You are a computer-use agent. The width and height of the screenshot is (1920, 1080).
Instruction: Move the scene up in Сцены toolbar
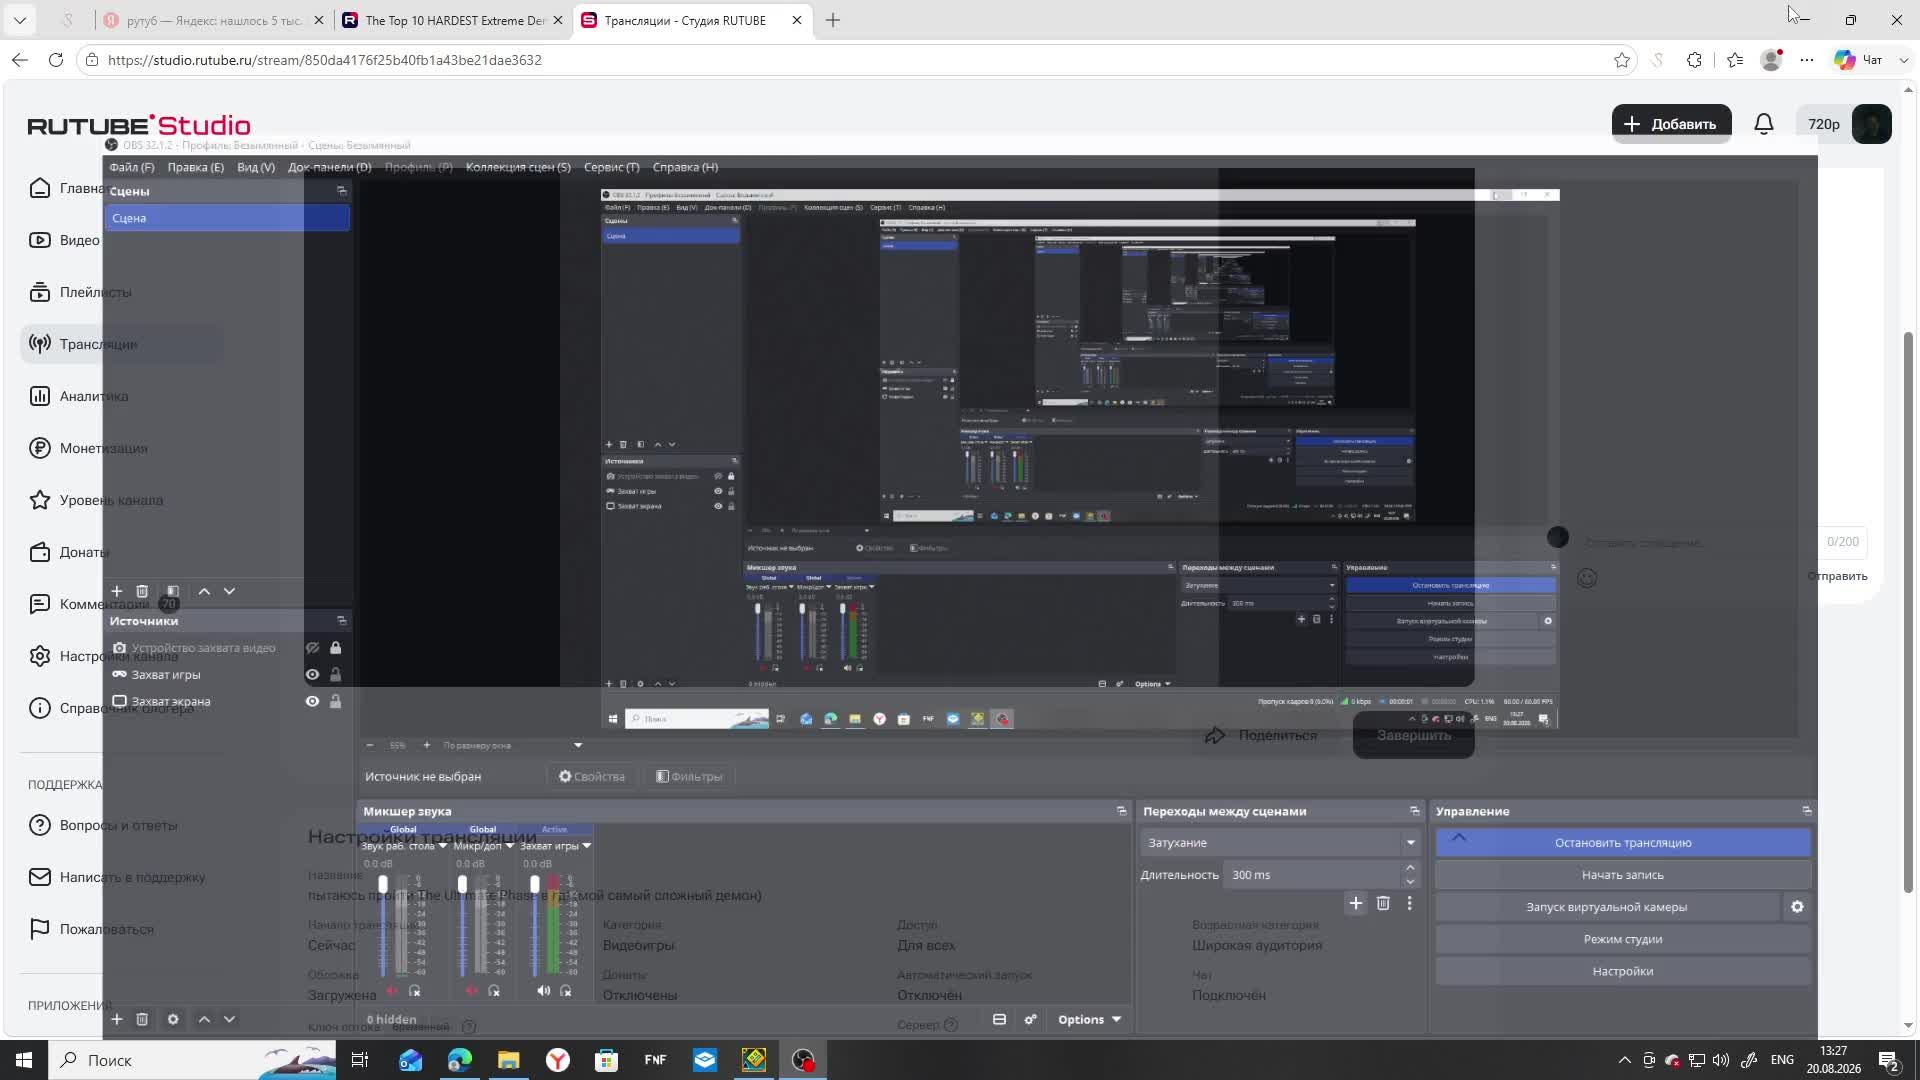(x=204, y=591)
